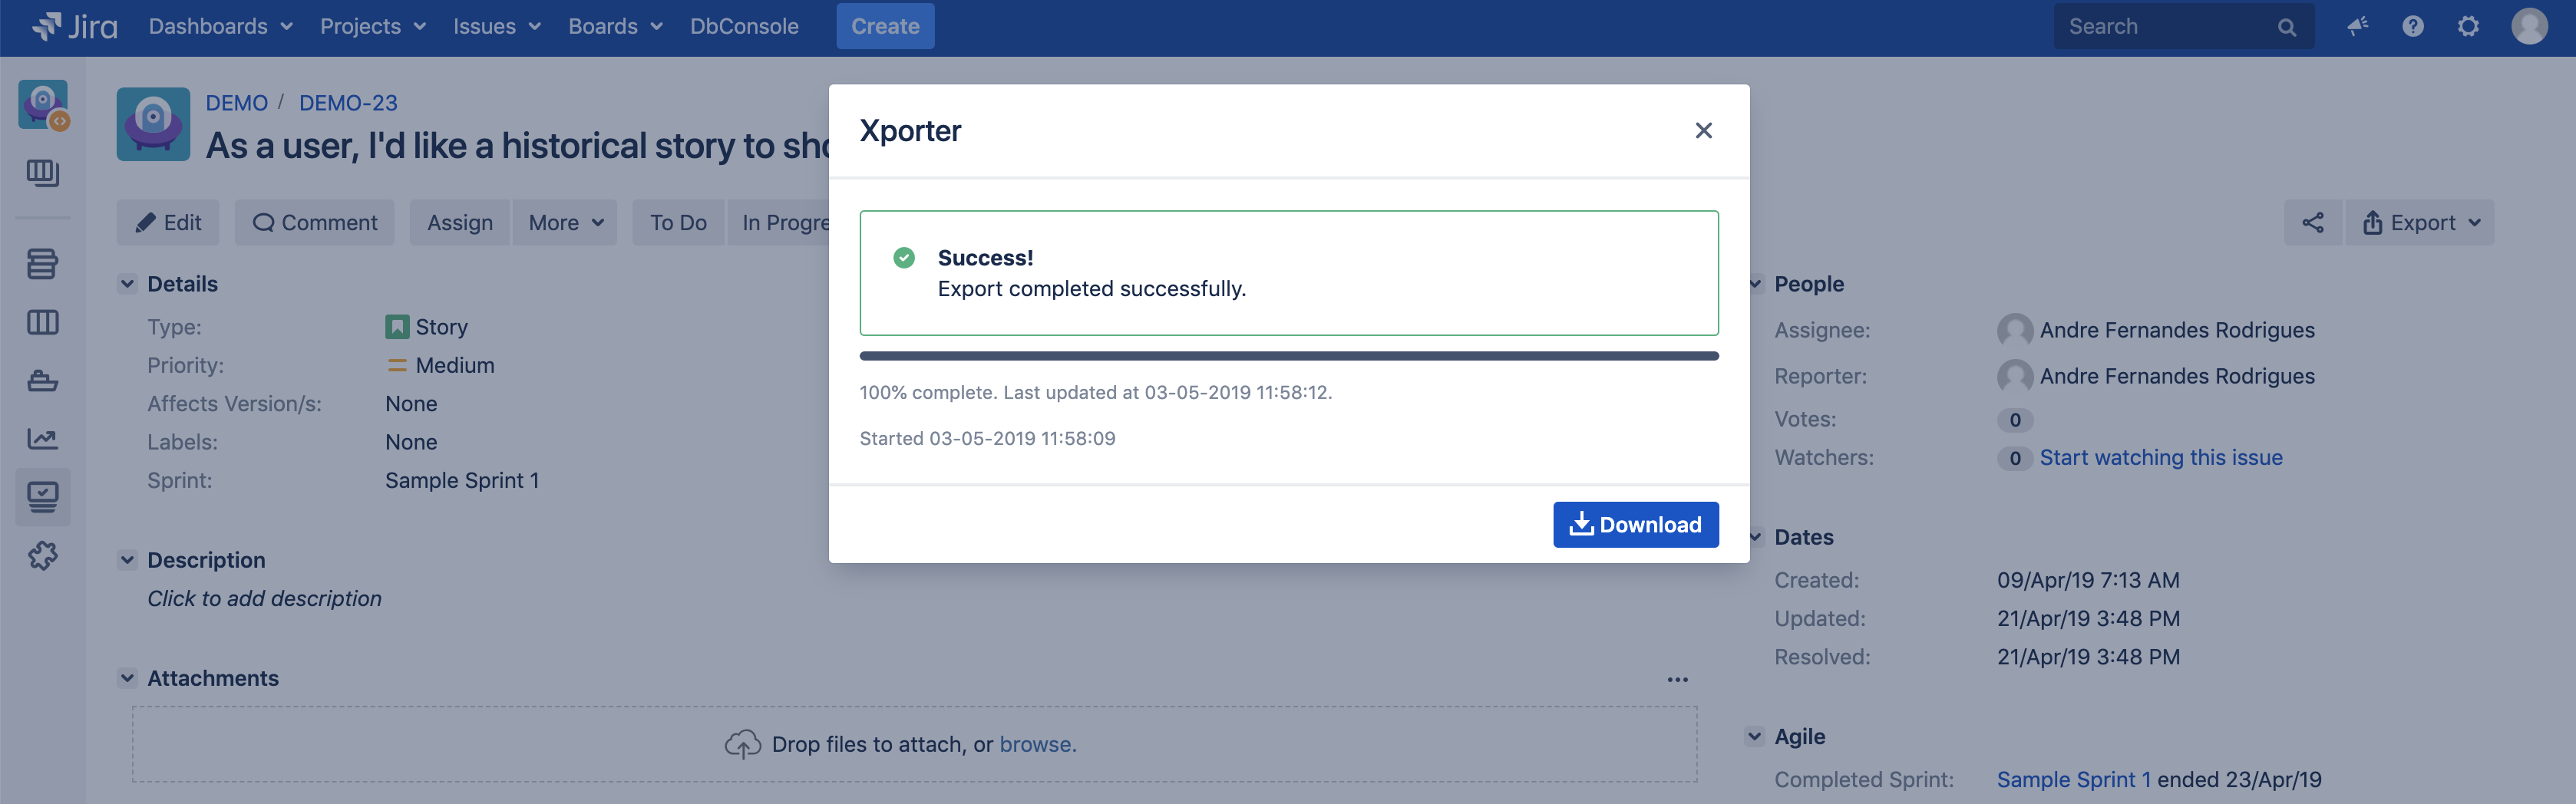
Task: Open the Add-ons puzzle icon in sidebar
Action: [42, 555]
